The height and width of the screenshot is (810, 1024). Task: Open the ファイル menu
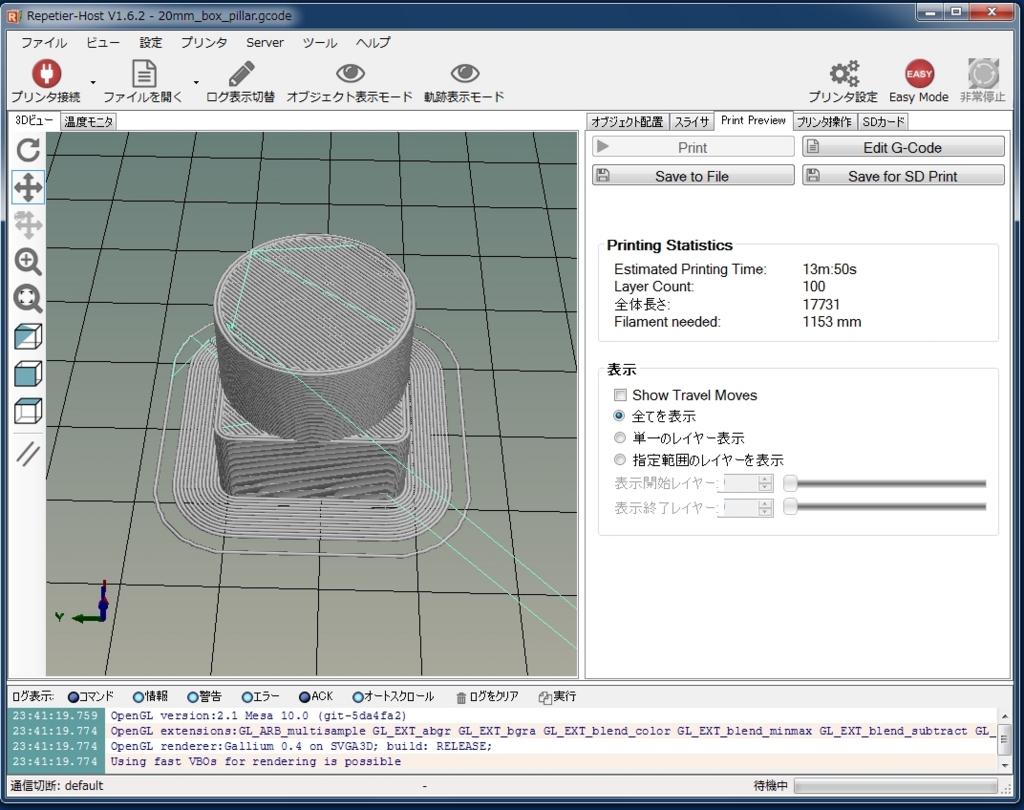point(44,42)
